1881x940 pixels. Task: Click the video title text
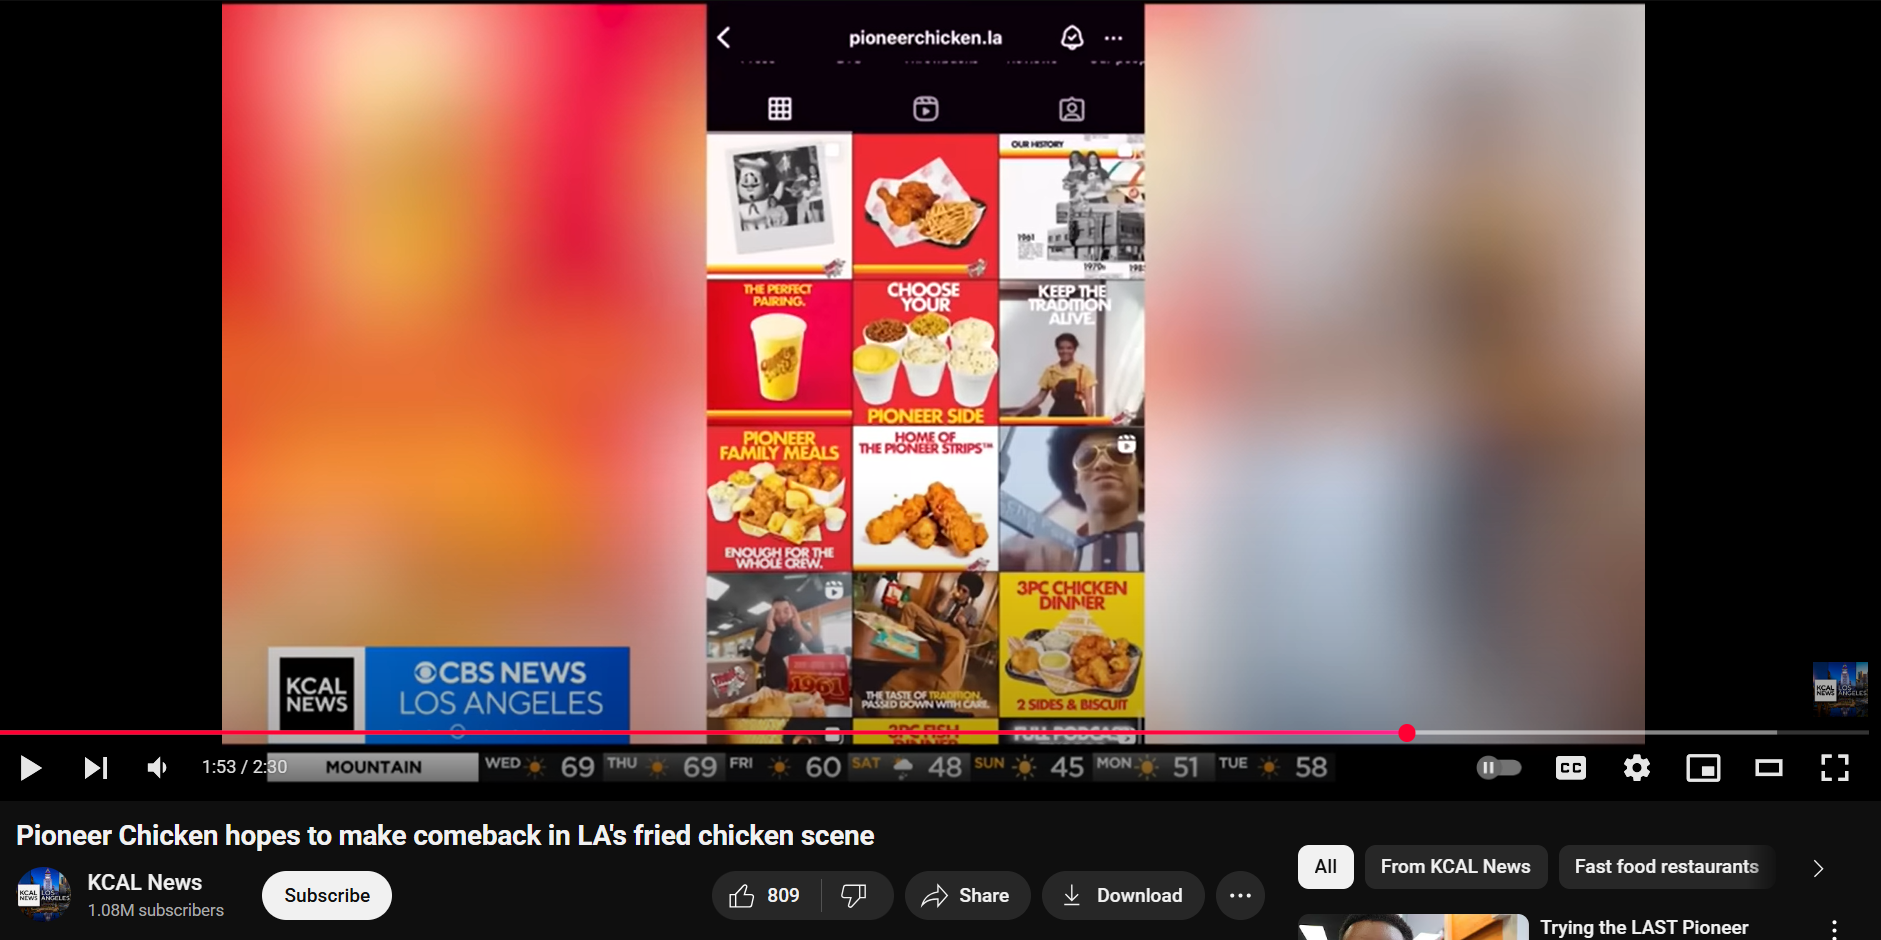point(445,836)
